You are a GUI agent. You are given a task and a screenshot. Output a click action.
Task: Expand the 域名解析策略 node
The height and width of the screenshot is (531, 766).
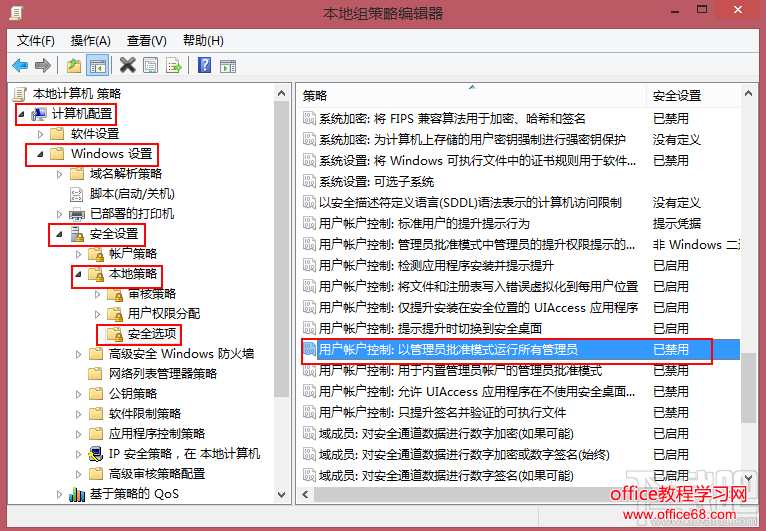[x=60, y=174]
